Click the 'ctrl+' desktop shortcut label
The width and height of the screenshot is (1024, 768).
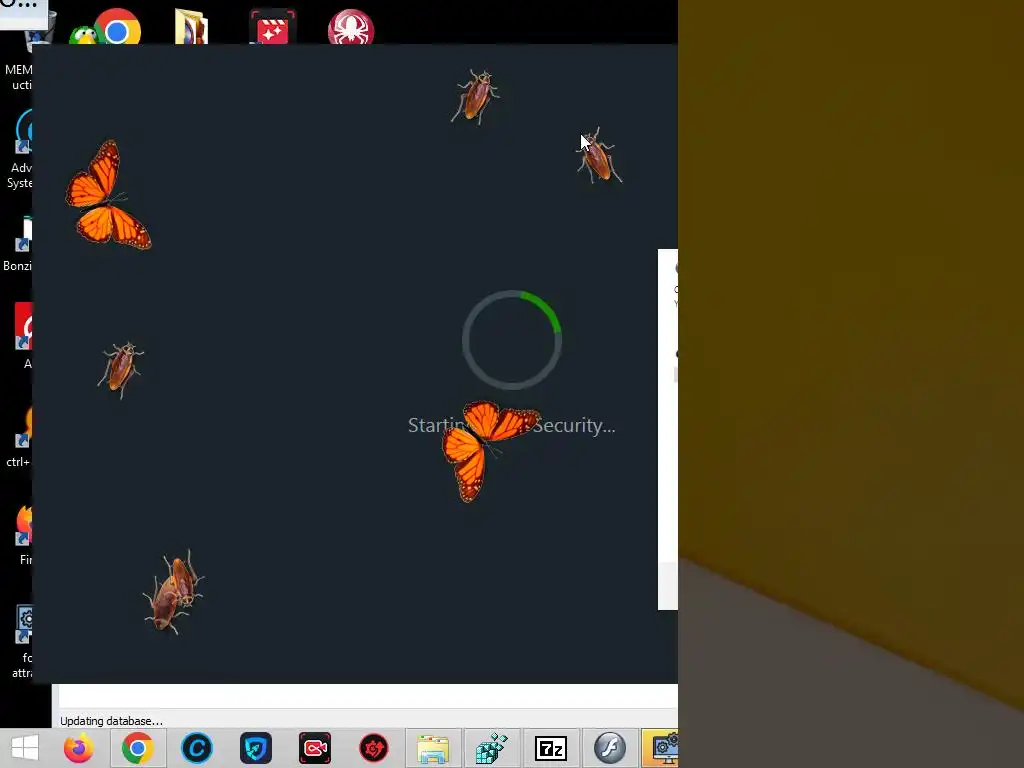click(18, 462)
